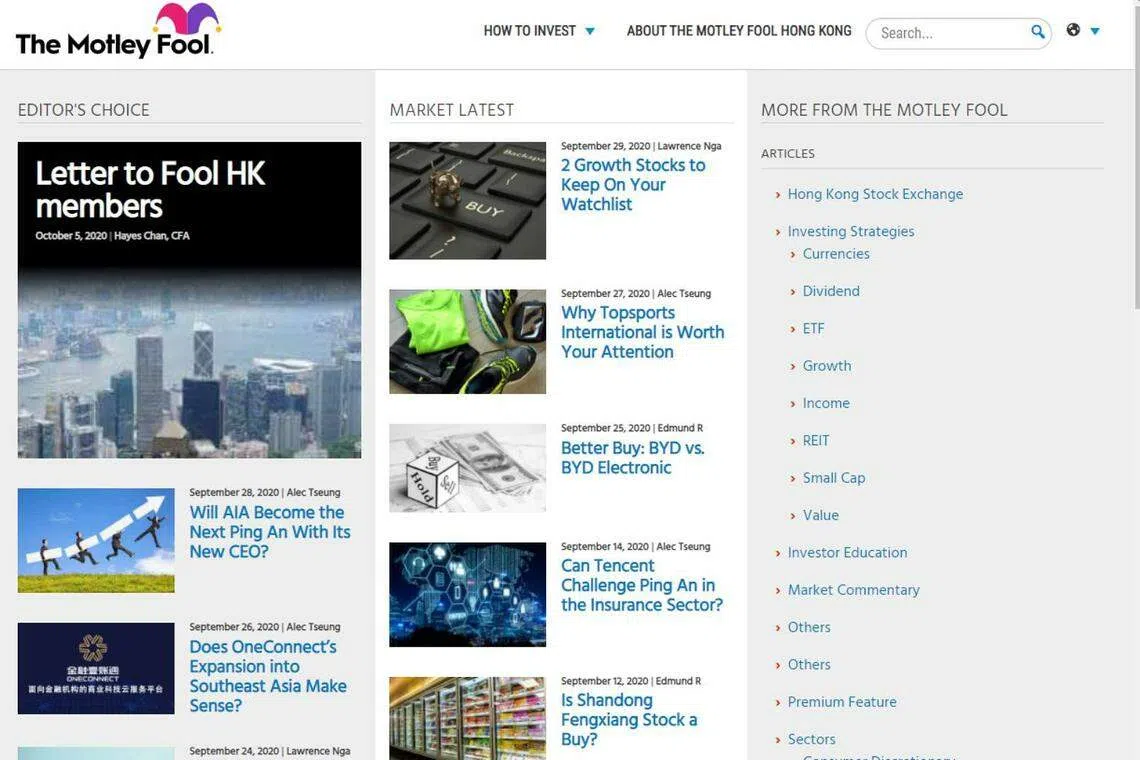Visit the Hong Kong Stock Exchange section
The image size is (1140, 760).
click(x=875, y=193)
